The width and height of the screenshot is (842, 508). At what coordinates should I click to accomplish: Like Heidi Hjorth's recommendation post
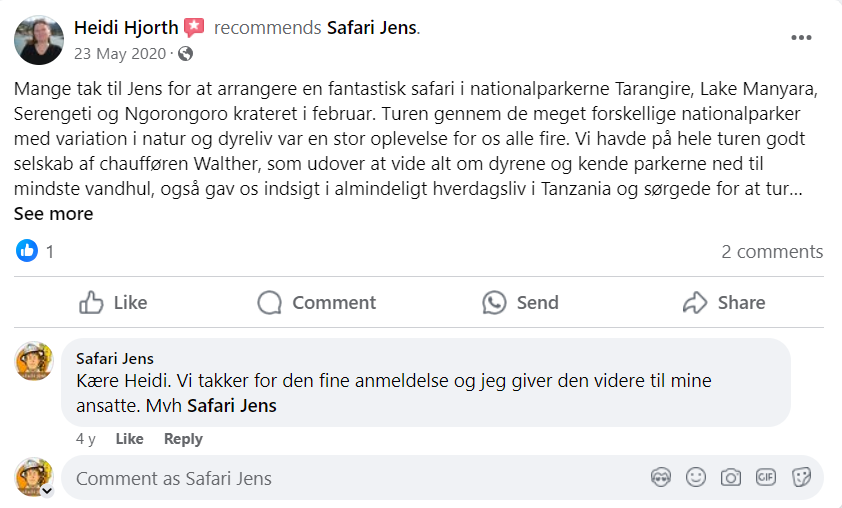[x=113, y=302]
